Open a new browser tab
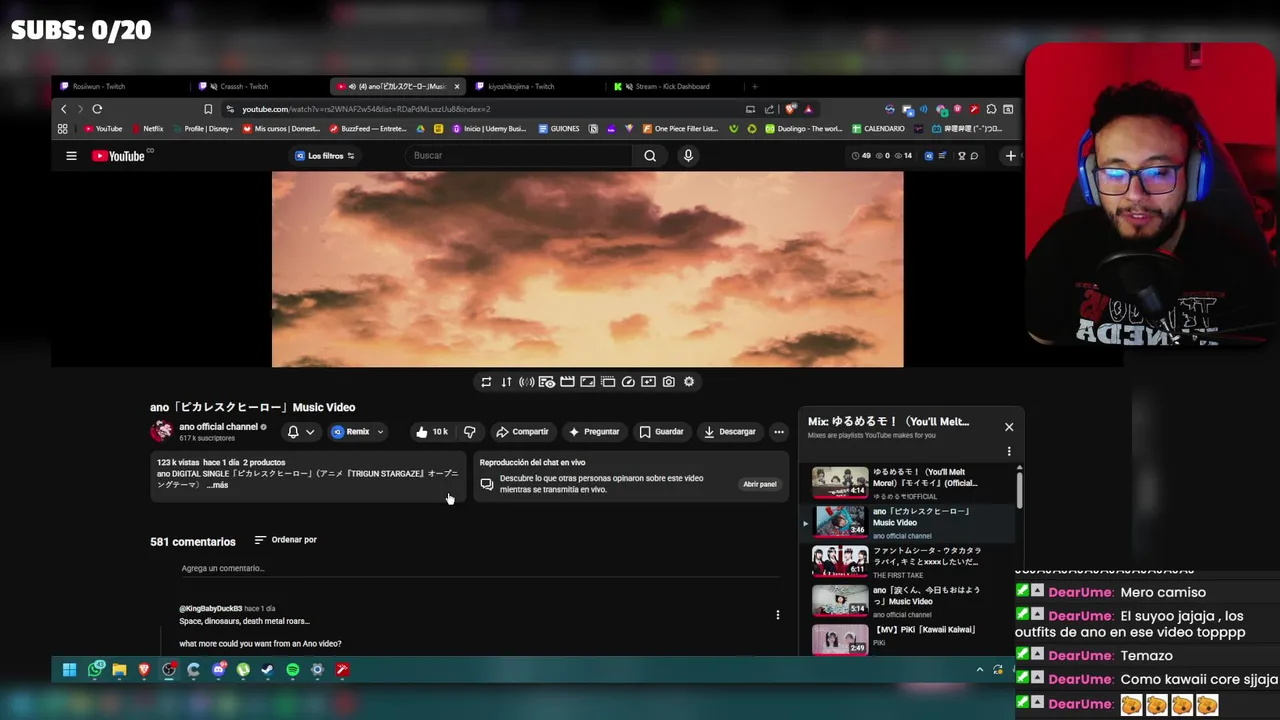The image size is (1280, 720). pos(754,86)
